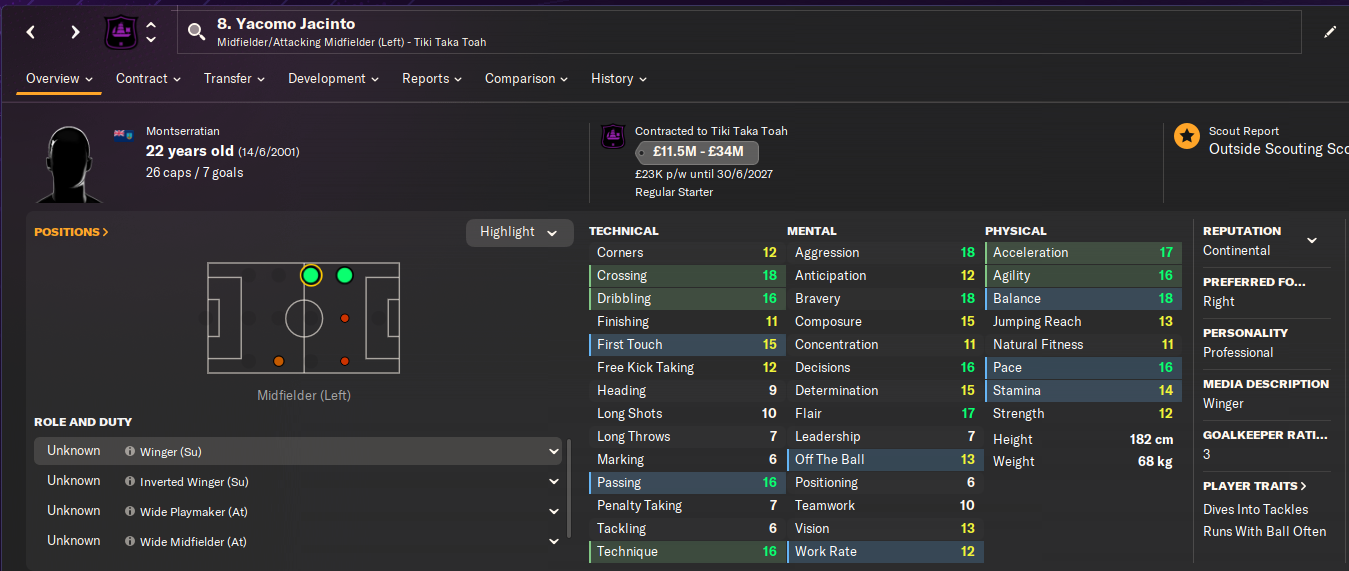Click info icon beside Winger (Su)

point(130,452)
